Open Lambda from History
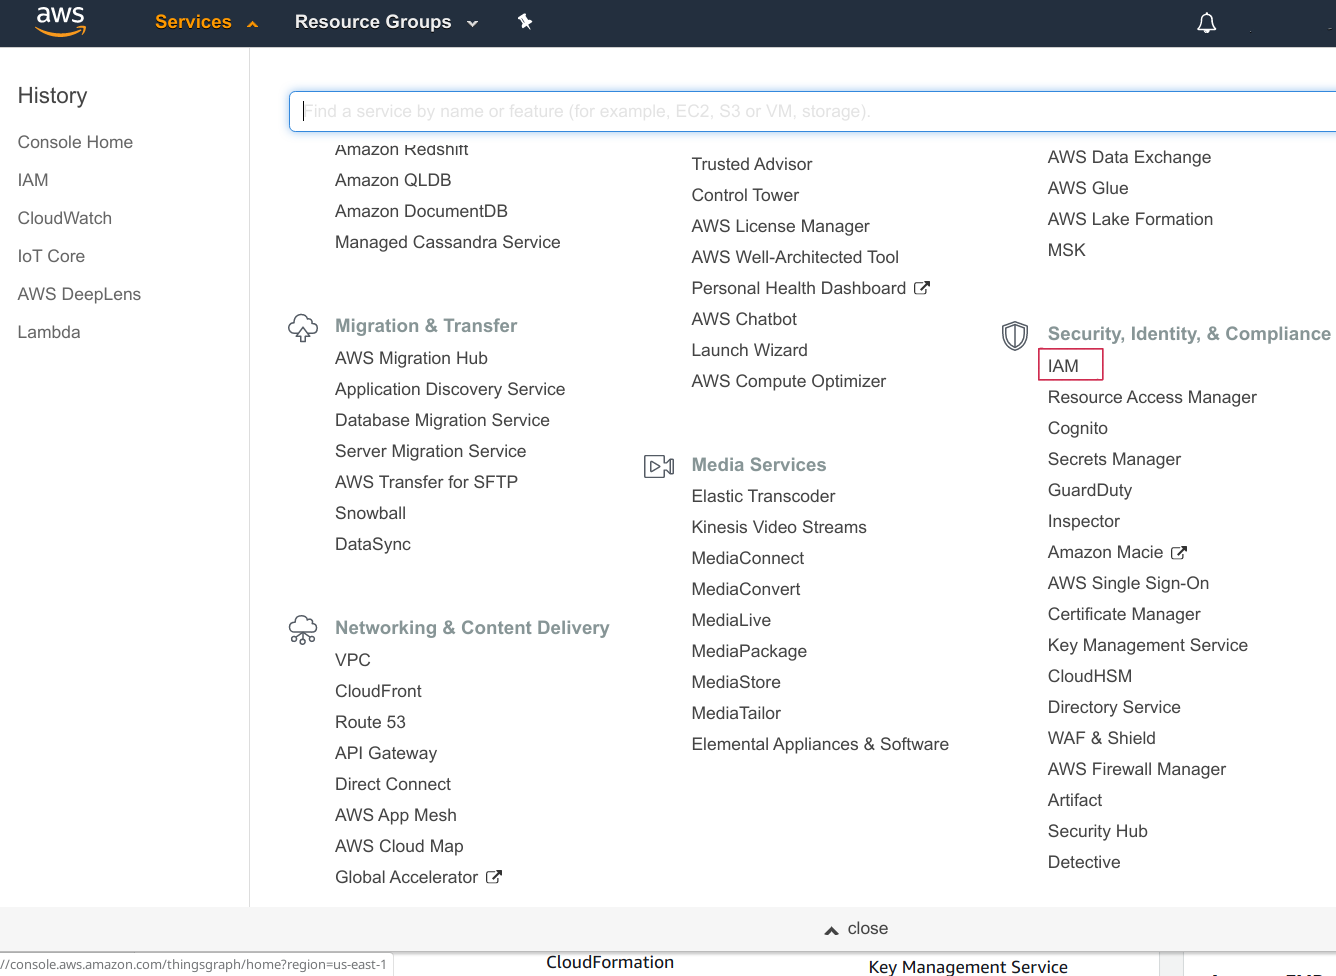This screenshot has width=1336, height=976. (x=49, y=332)
